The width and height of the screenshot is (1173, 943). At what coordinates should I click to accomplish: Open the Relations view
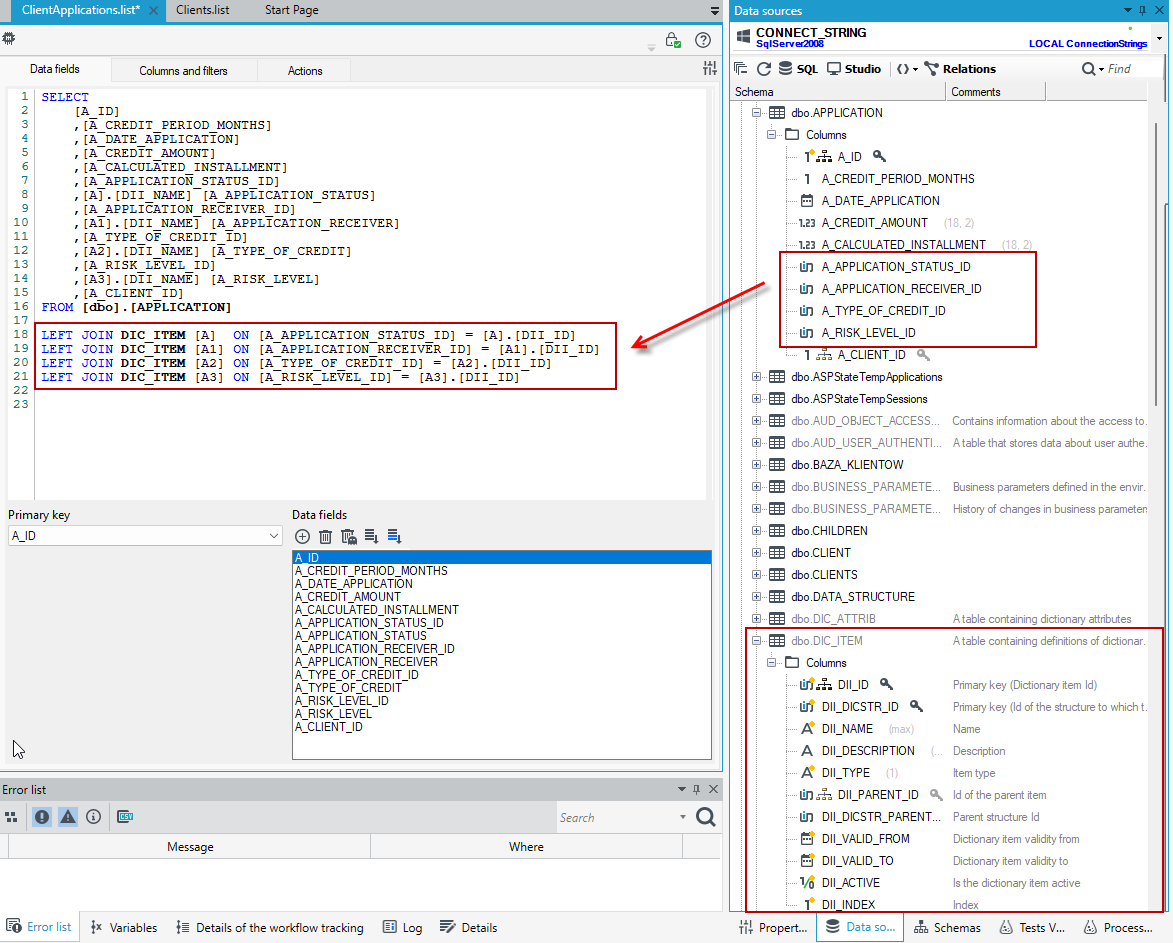click(960, 69)
